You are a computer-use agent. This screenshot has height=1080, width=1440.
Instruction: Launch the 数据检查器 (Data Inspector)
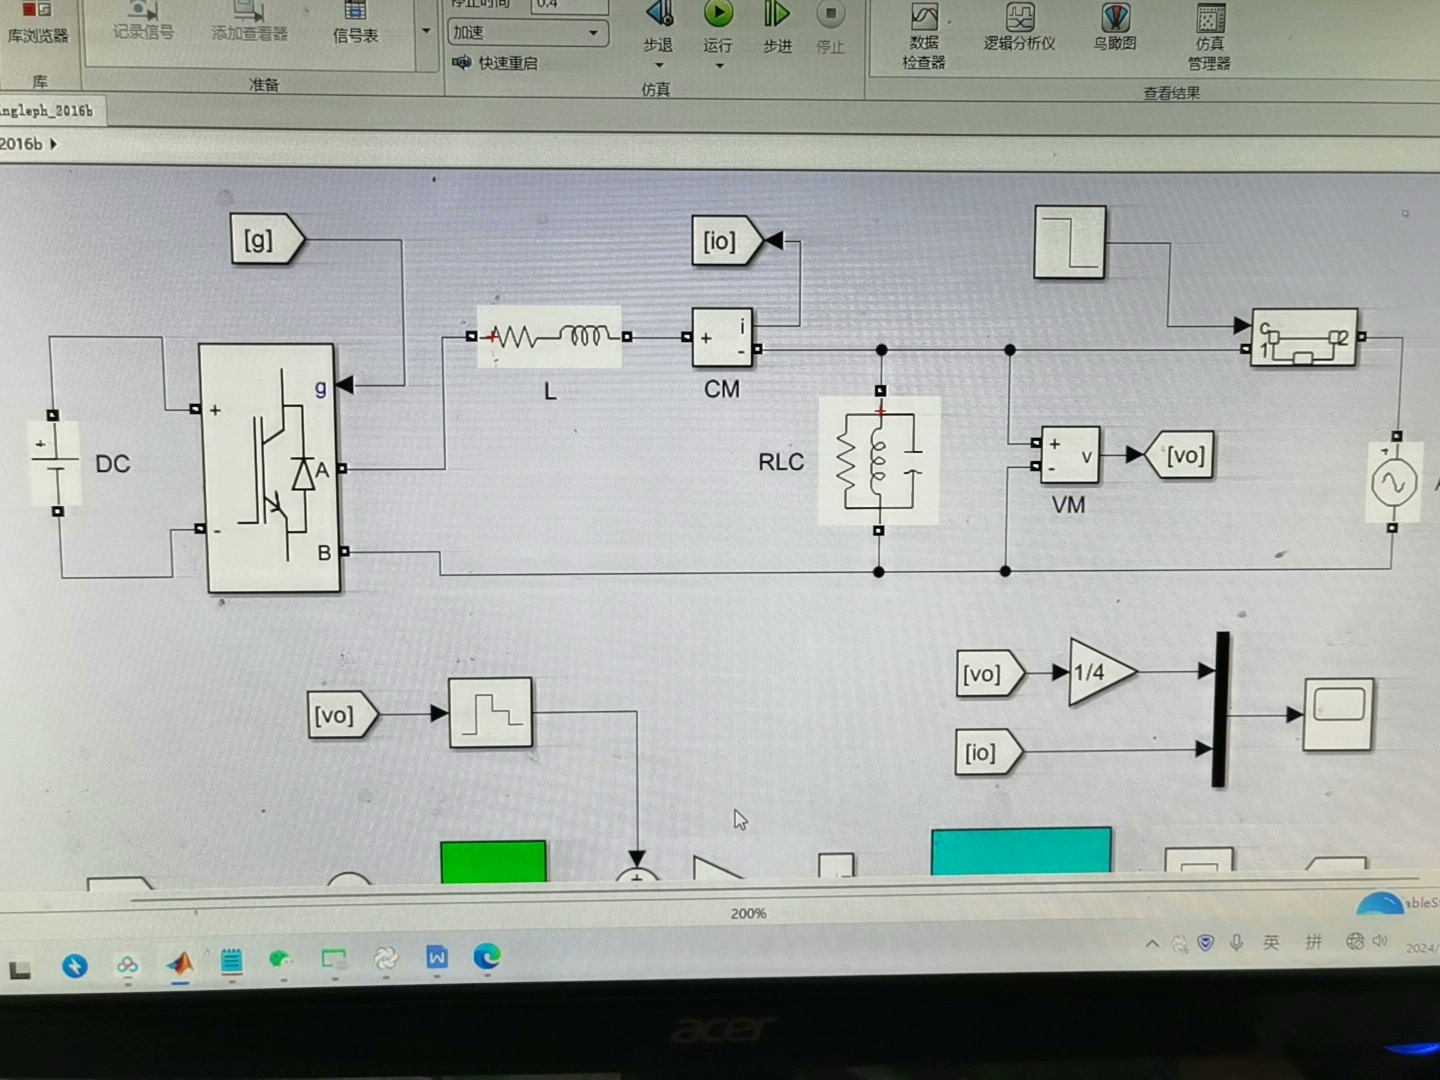click(922, 30)
